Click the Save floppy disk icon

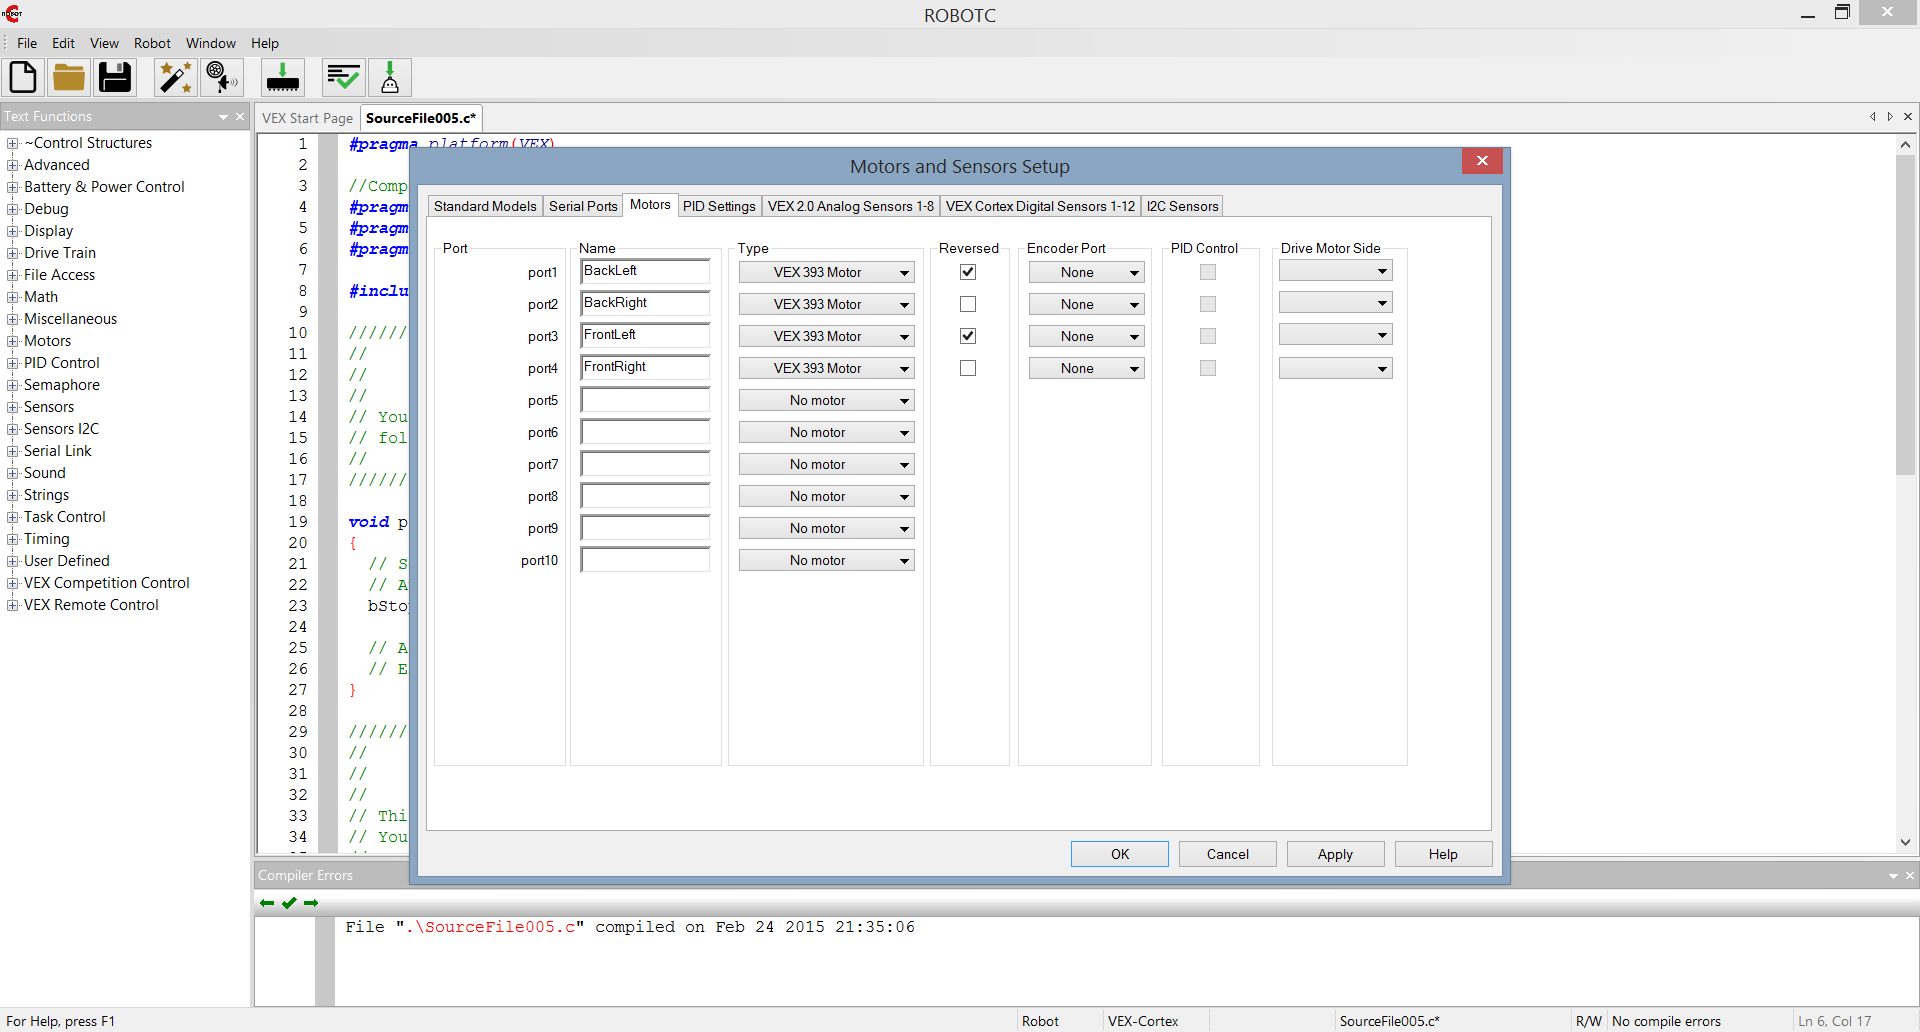tap(115, 77)
